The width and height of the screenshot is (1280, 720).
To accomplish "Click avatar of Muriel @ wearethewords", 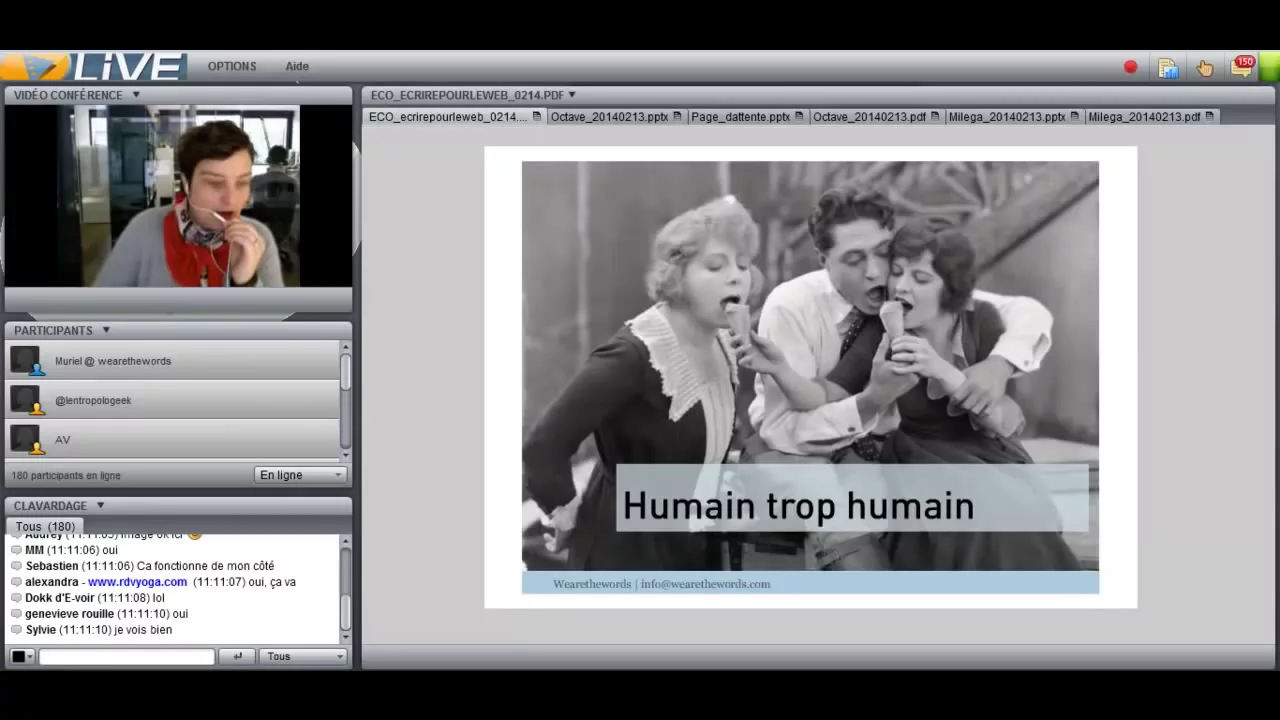I will [x=25, y=360].
